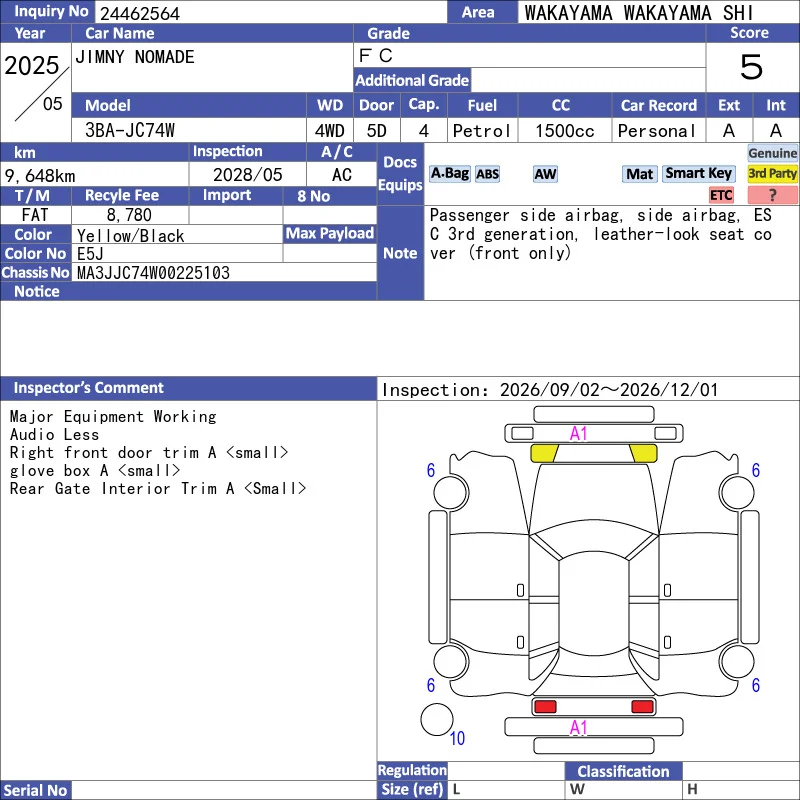Click the yellow 3rd Party badge

pyautogui.click(x=772, y=173)
